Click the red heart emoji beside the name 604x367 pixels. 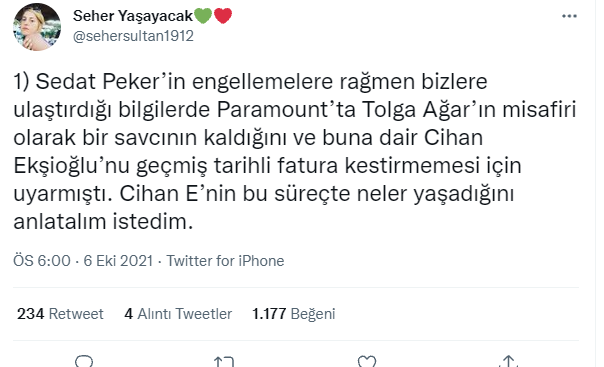223,16
